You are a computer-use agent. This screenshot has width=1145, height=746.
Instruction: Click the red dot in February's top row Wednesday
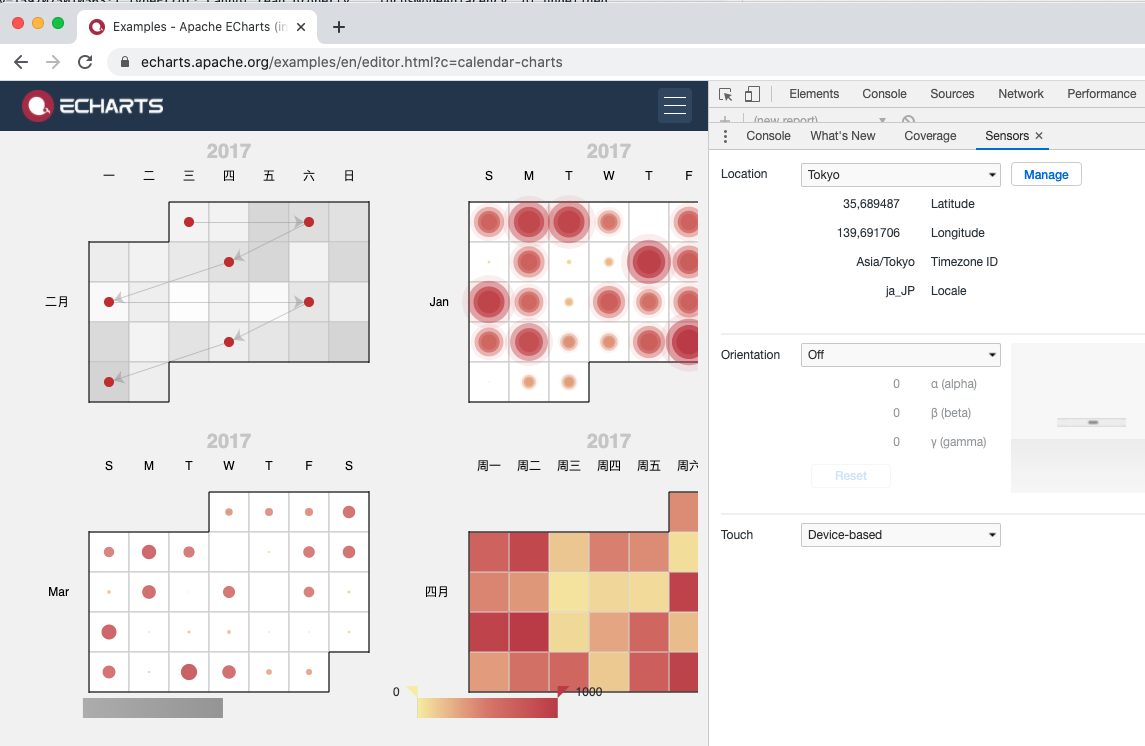point(189,222)
